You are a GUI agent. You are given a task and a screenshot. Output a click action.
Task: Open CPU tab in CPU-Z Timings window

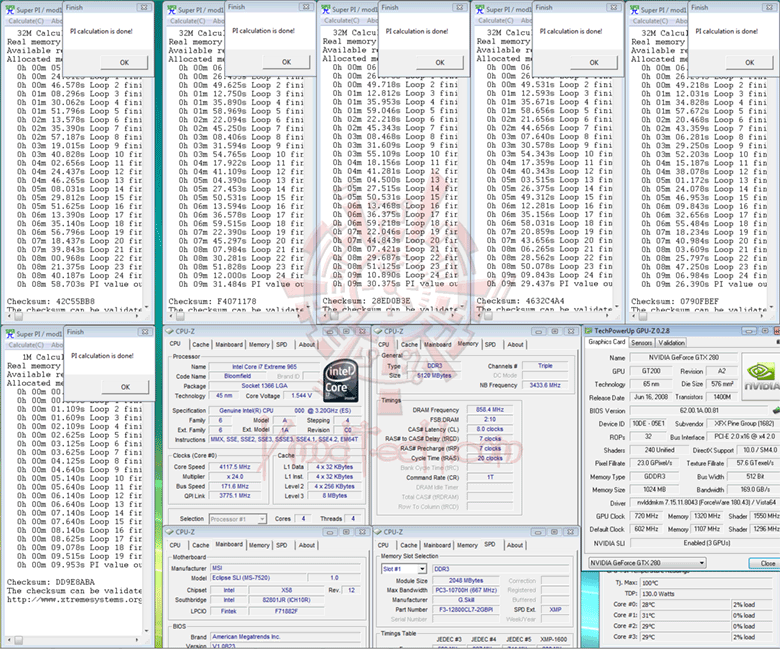[384, 345]
